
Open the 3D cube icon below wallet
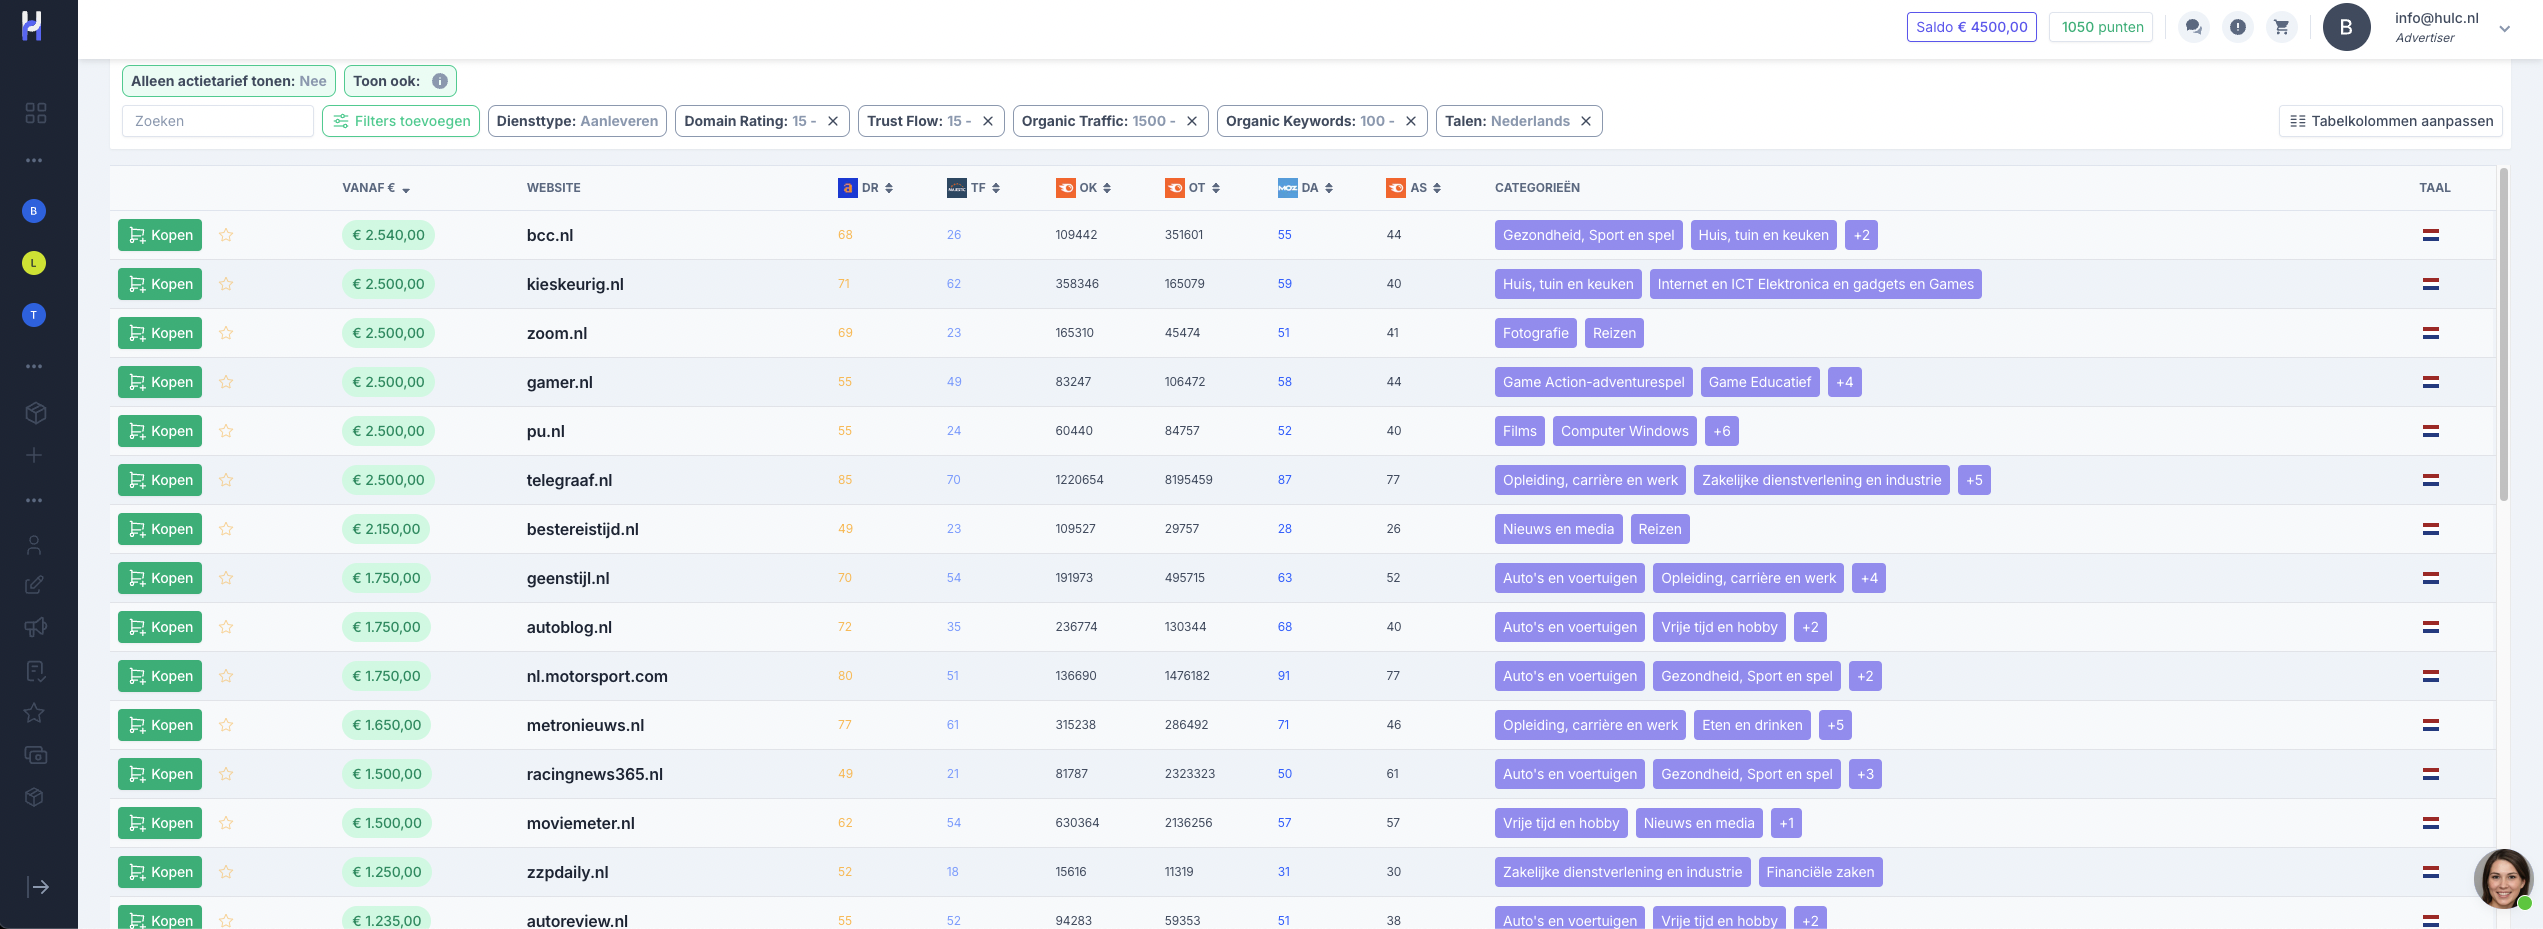pos(34,797)
